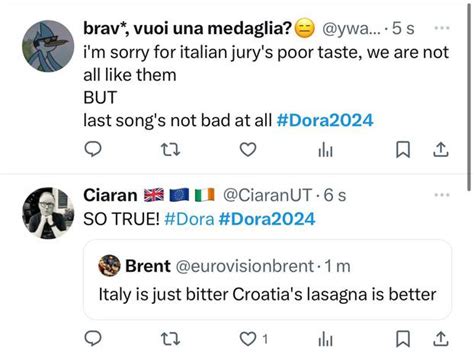
Task: Retweet the brav* vuoi una medaglia post
Action: point(171,150)
